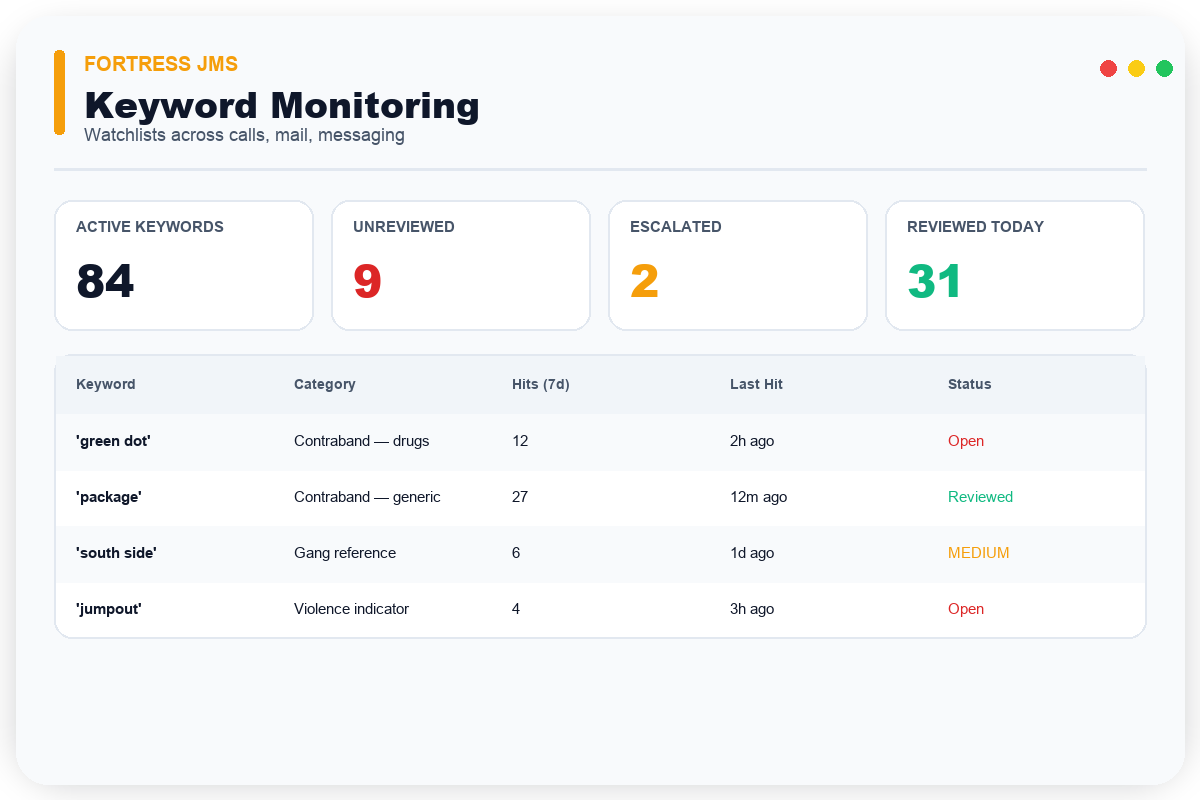Click the hit count 27

pyautogui.click(x=520, y=497)
